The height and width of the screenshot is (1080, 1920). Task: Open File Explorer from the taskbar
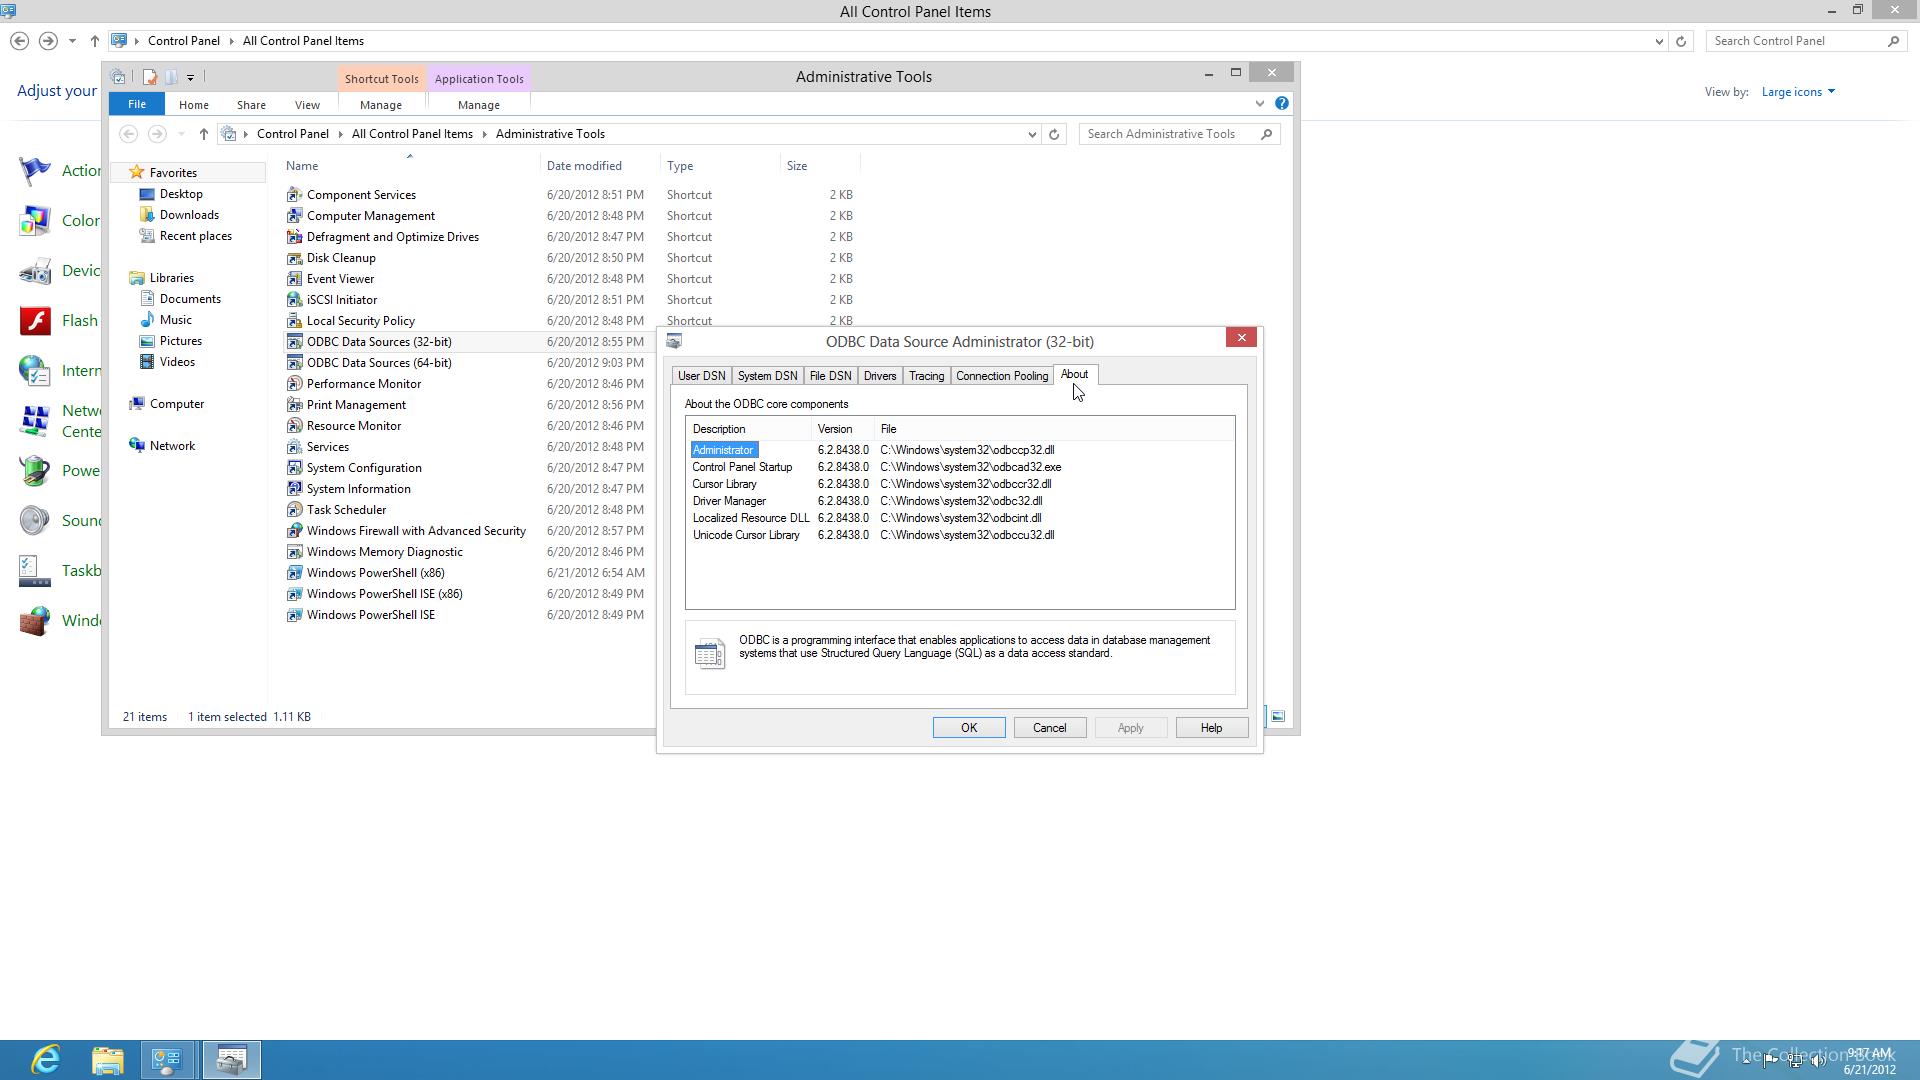tap(108, 1059)
